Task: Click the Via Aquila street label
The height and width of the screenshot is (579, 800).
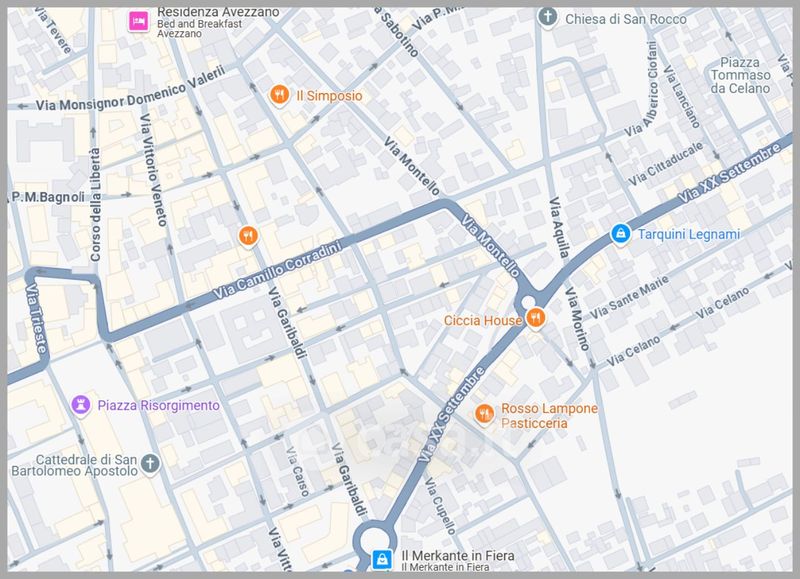Action: pos(559,227)
